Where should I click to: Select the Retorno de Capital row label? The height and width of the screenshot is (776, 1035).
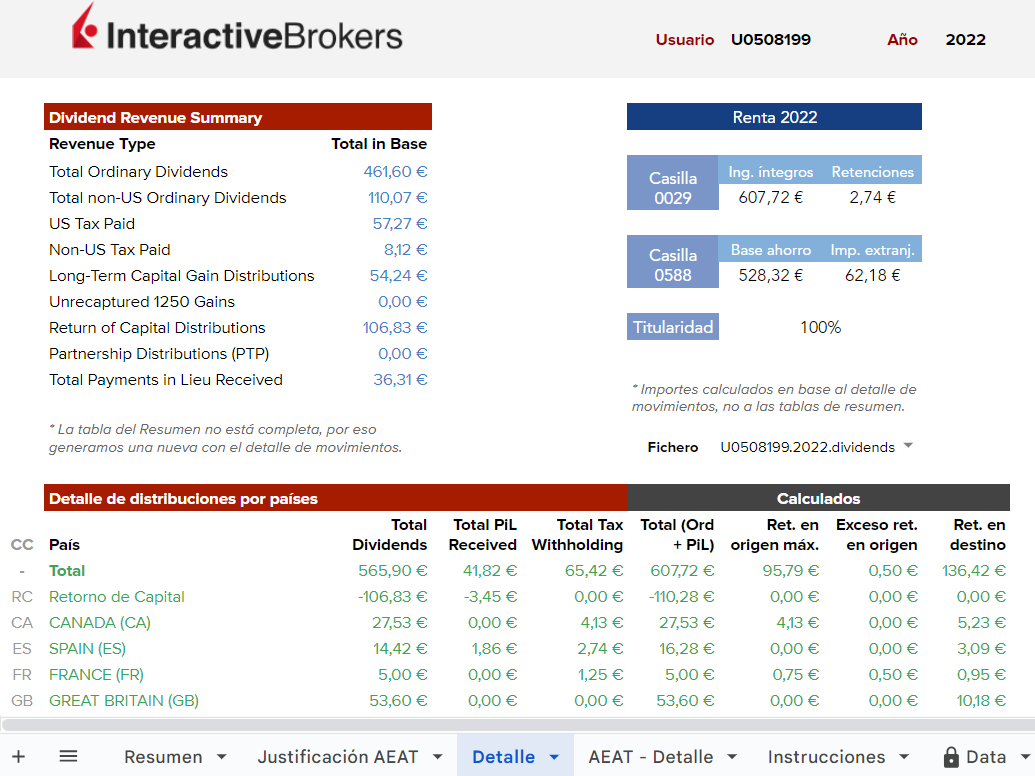coord(117,597)
